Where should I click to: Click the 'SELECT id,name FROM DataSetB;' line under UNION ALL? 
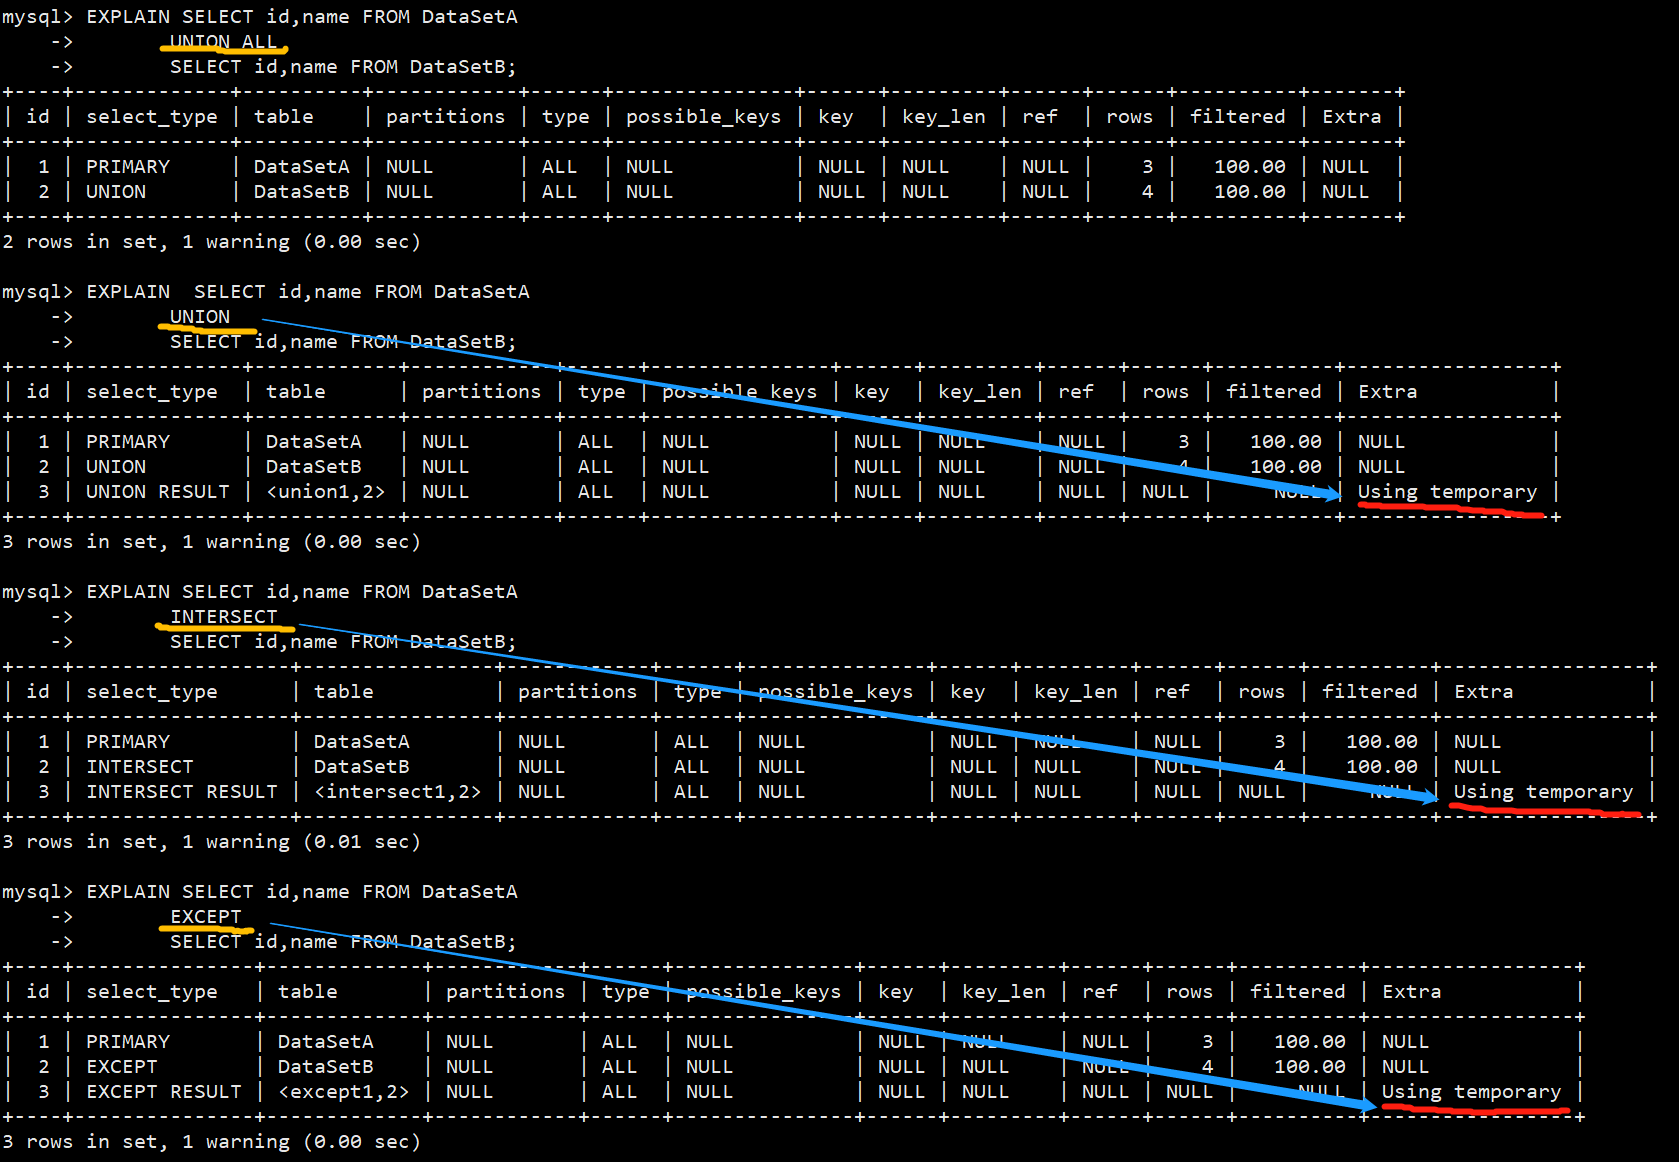[343, 67]
